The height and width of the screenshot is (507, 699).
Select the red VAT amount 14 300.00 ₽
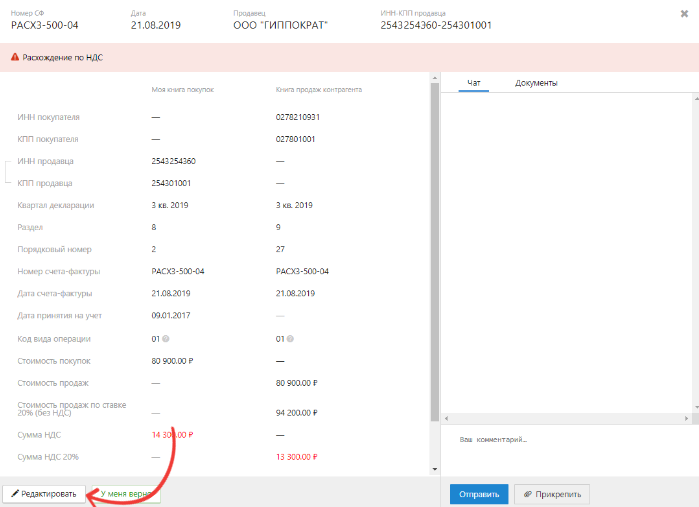tap(172, 435)
